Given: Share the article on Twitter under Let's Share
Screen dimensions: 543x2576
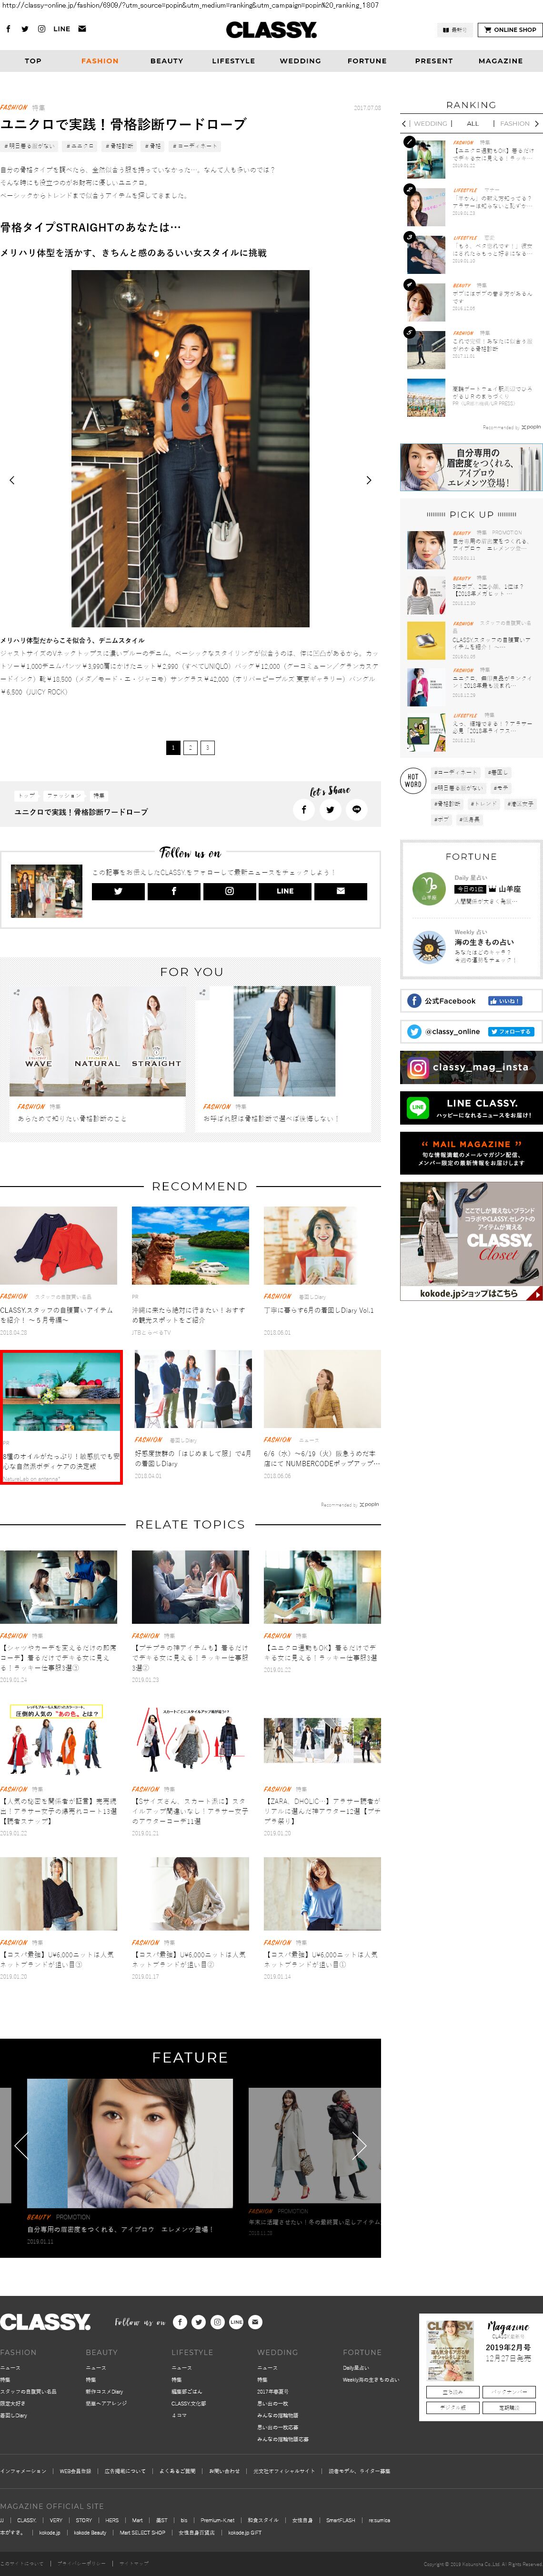Looking at the screenshot, I should [x=330, y=810].
